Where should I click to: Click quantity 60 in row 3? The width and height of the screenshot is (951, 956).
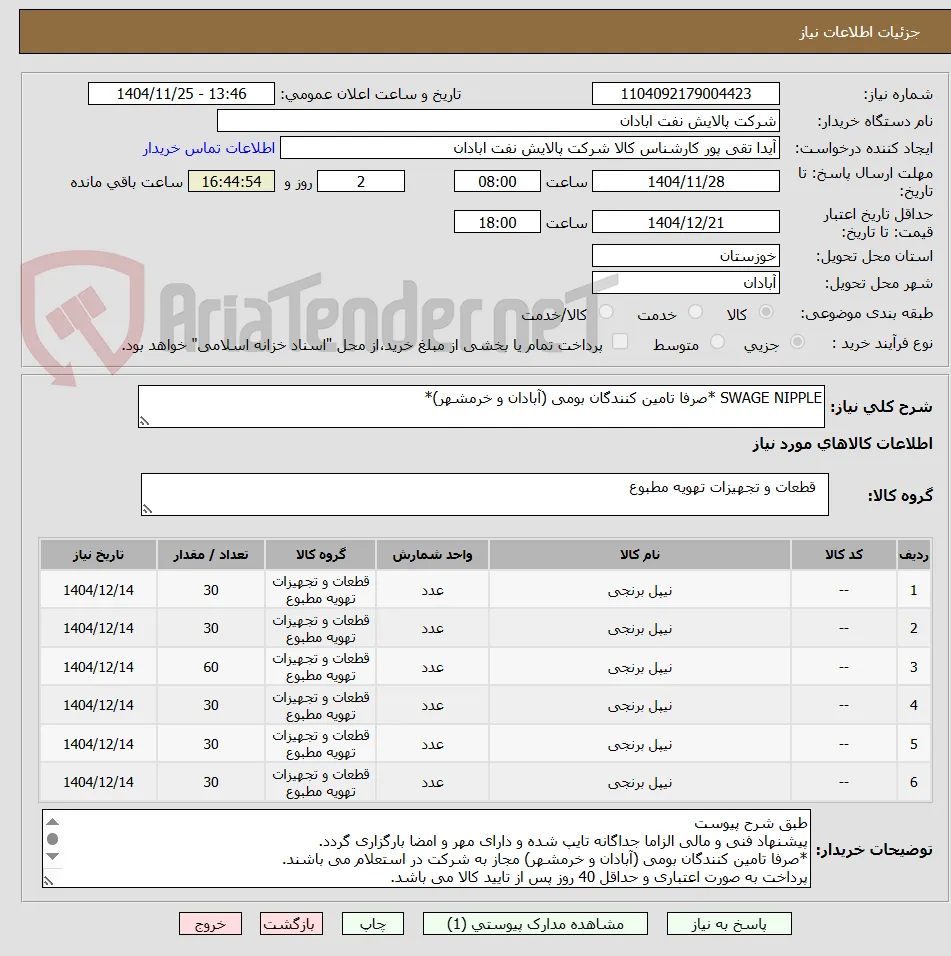point(211,667)
